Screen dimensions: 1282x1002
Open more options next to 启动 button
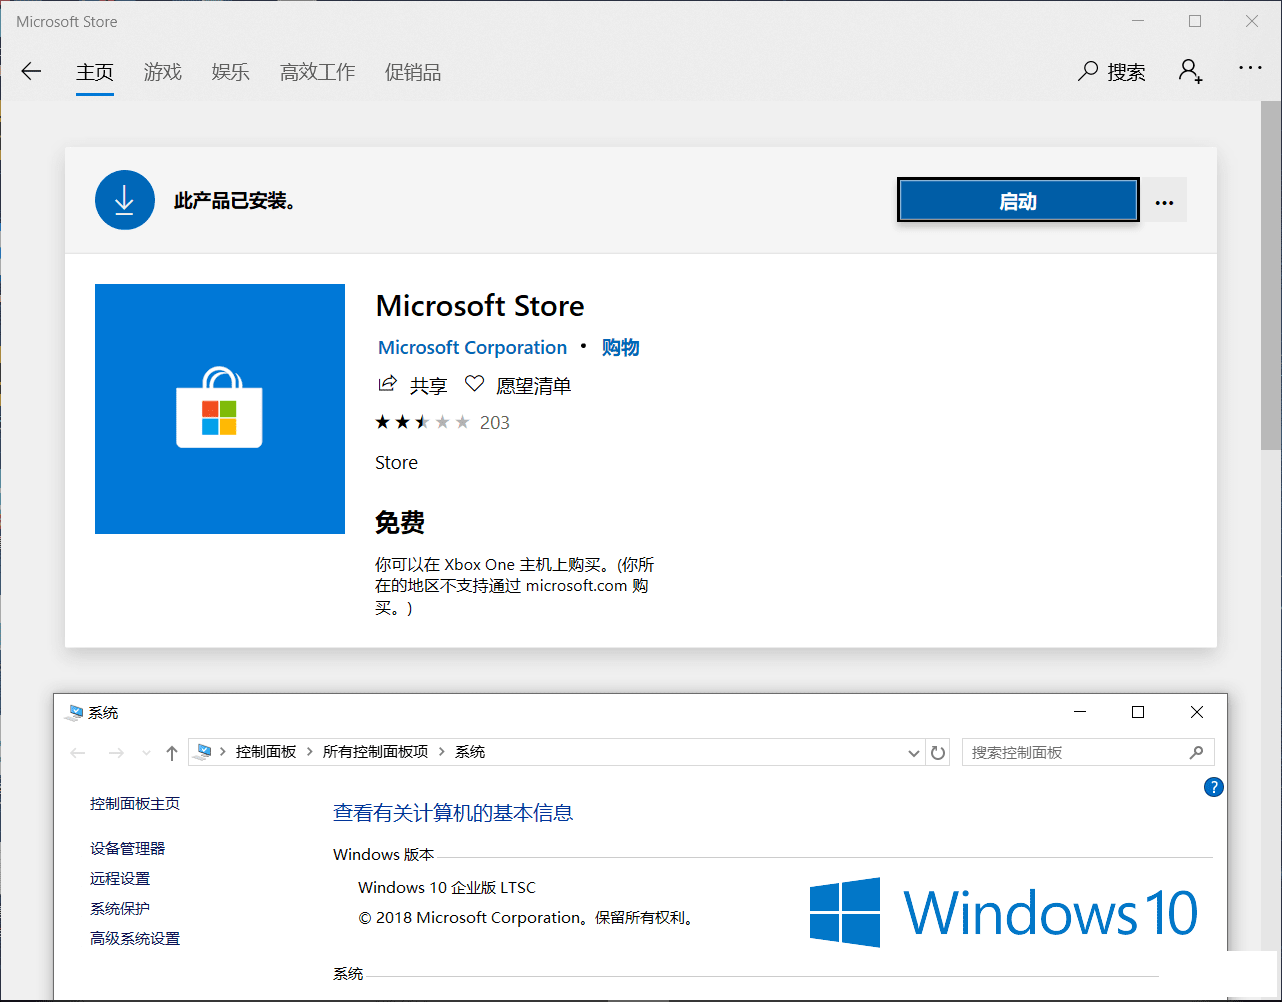point(1164,202)
